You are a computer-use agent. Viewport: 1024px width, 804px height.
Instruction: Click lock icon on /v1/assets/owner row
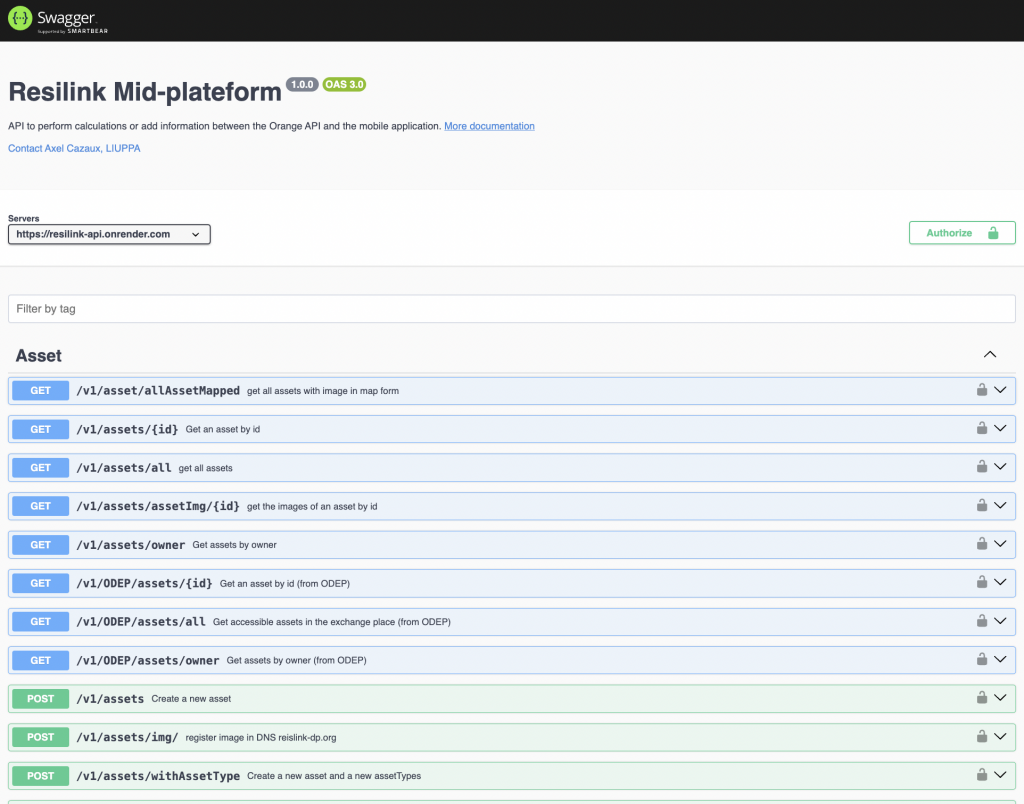[x=982, y=544]
